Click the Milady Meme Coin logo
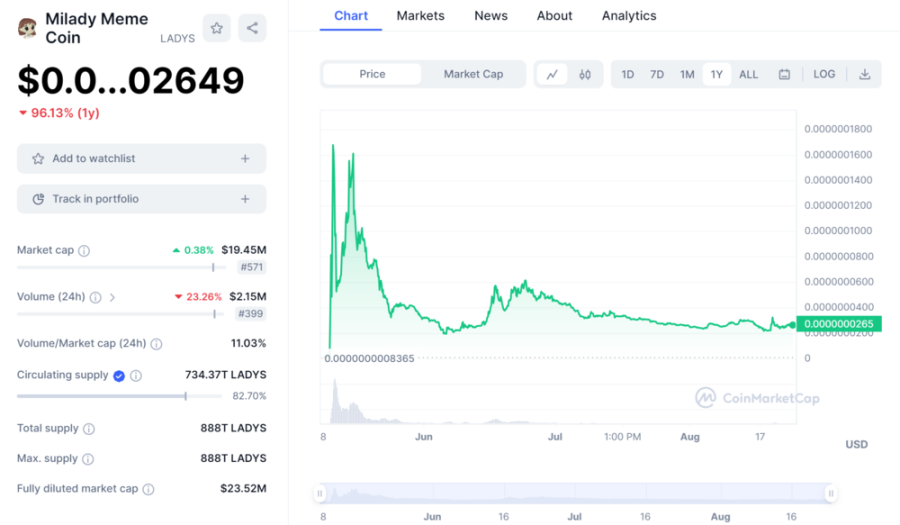The image size is (900, 525). pos(27,28)
